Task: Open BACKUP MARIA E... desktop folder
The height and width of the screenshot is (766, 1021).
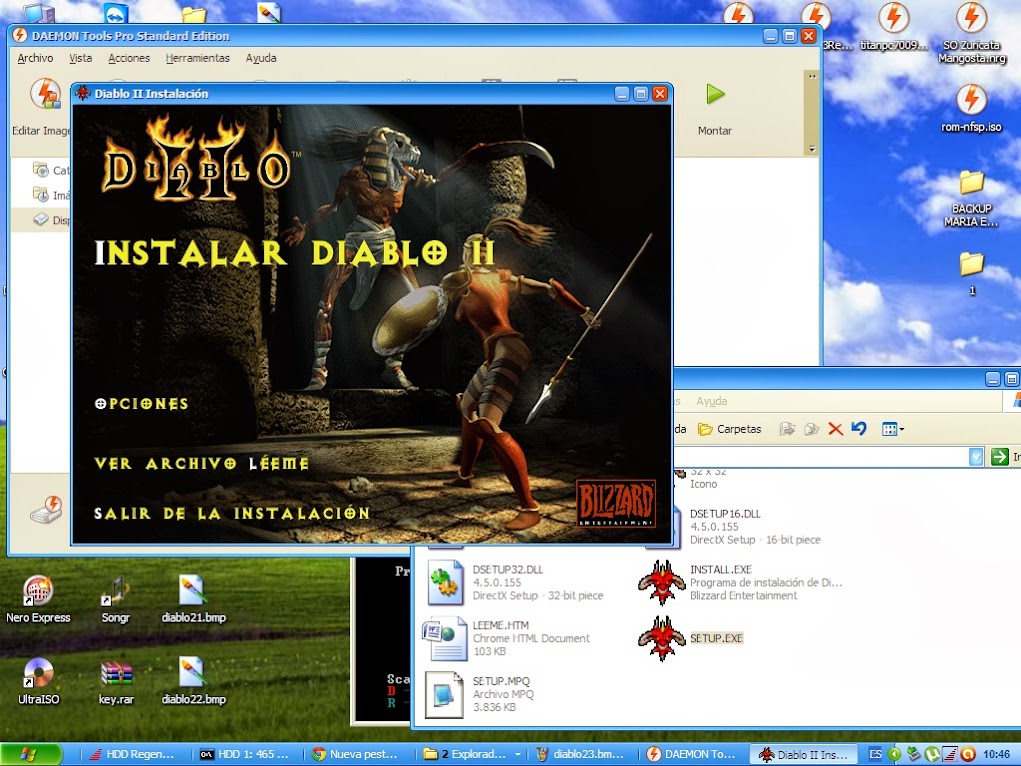Action: (971, 198)
